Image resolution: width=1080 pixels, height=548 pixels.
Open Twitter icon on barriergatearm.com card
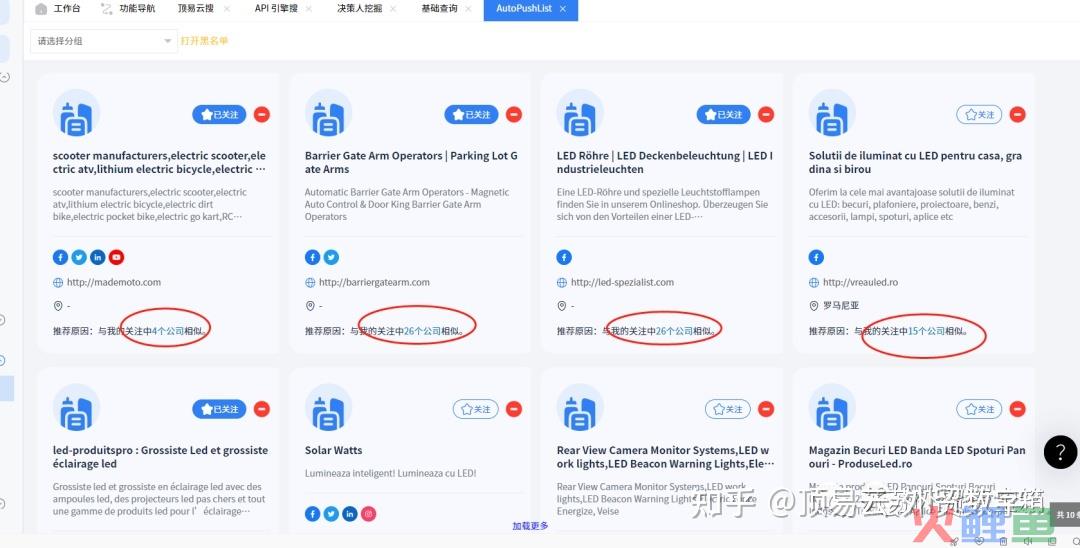(x=331, y=257)
